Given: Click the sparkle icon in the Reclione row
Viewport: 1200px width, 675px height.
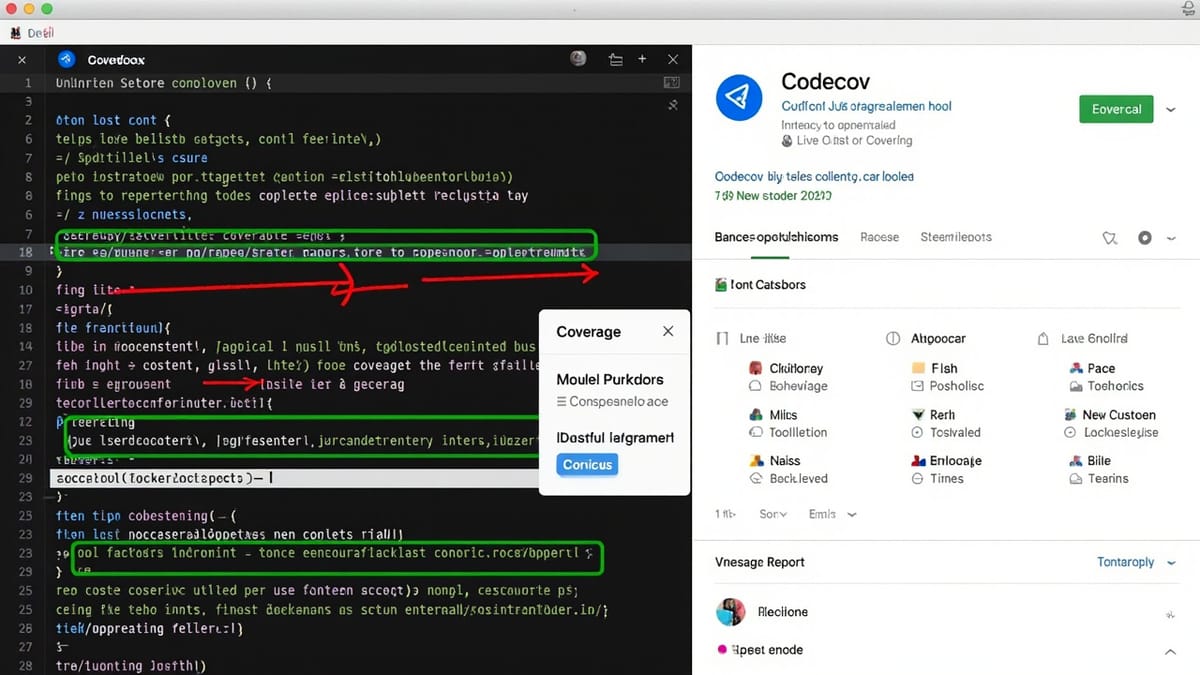Looking at the screenshot, I should [x=1170, y=614].
